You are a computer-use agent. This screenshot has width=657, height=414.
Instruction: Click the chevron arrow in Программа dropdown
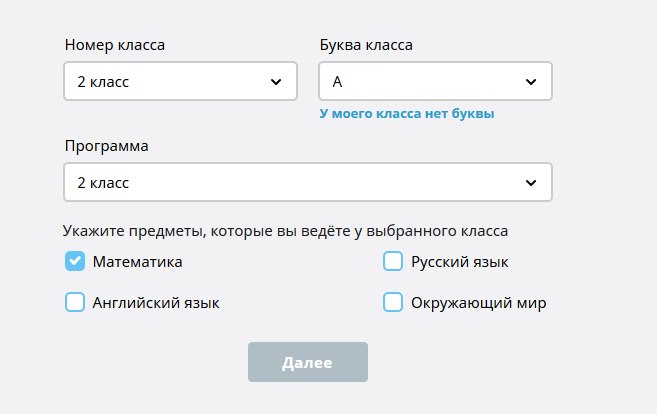(530, 183)
